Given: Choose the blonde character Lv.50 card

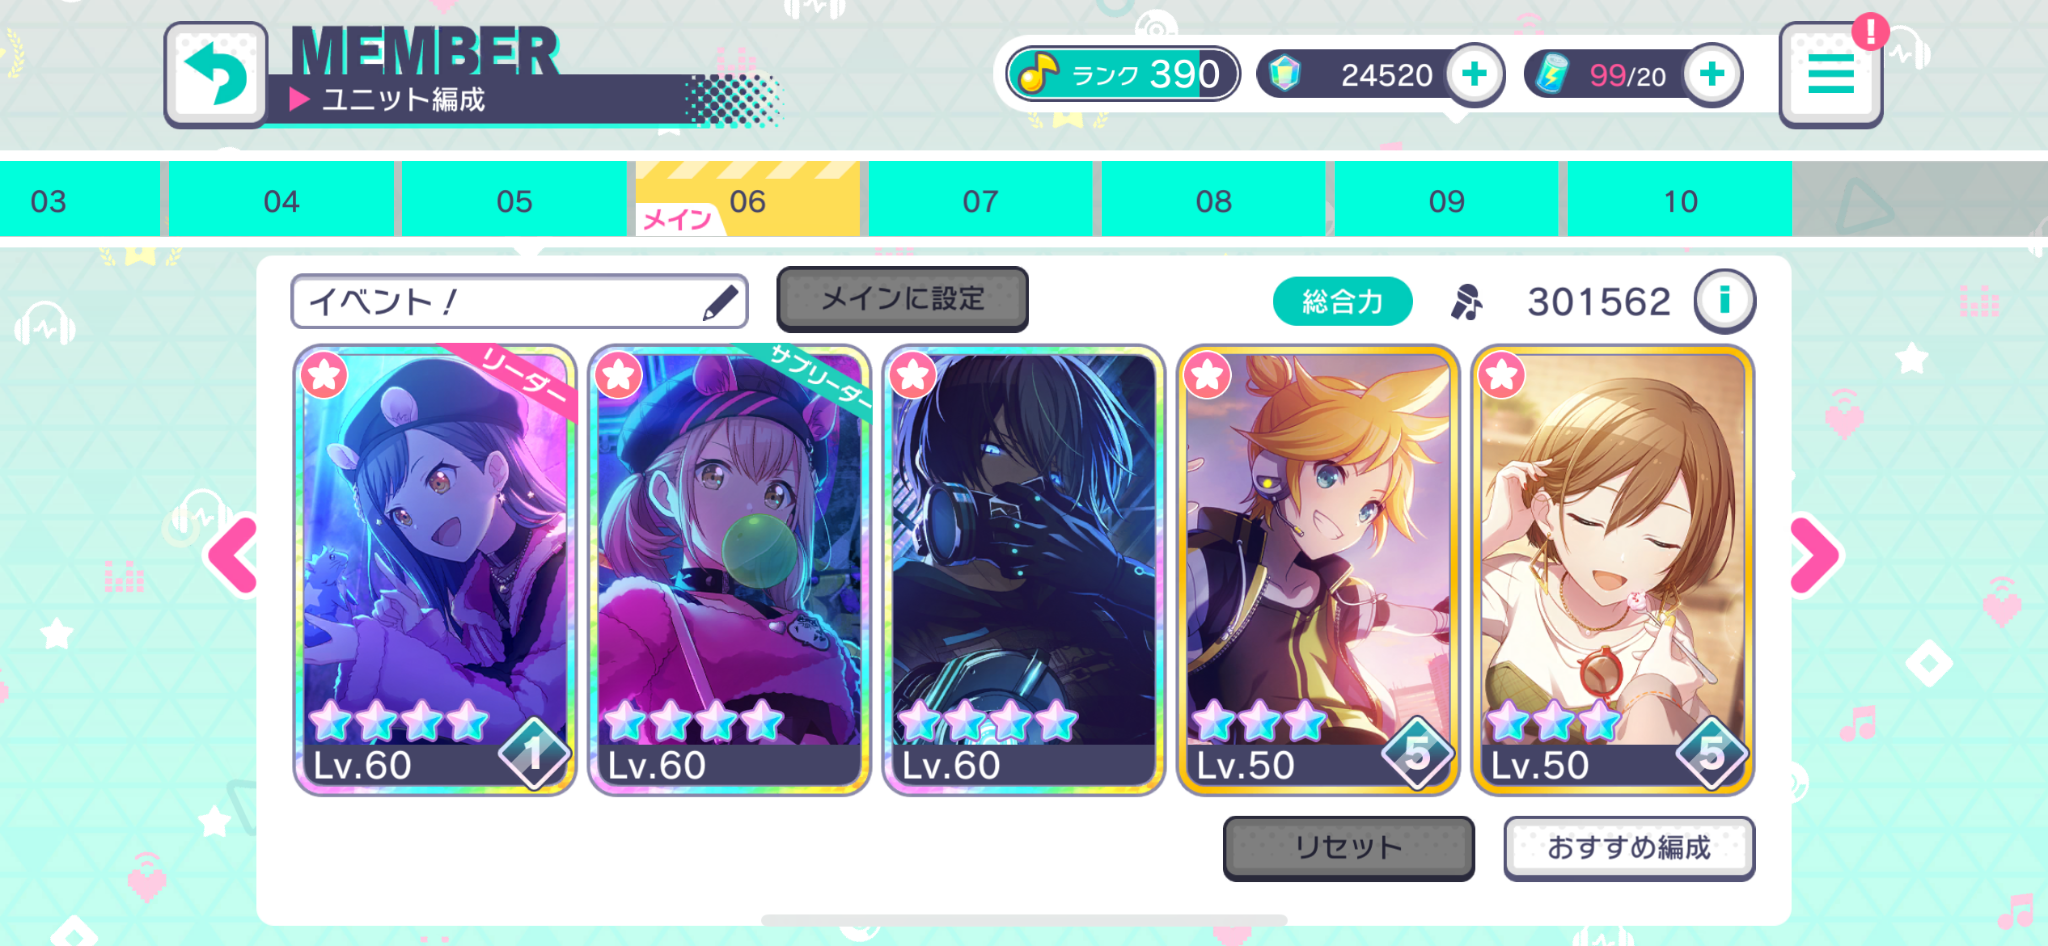Looking at the screenshot, I should [1318, 570].
